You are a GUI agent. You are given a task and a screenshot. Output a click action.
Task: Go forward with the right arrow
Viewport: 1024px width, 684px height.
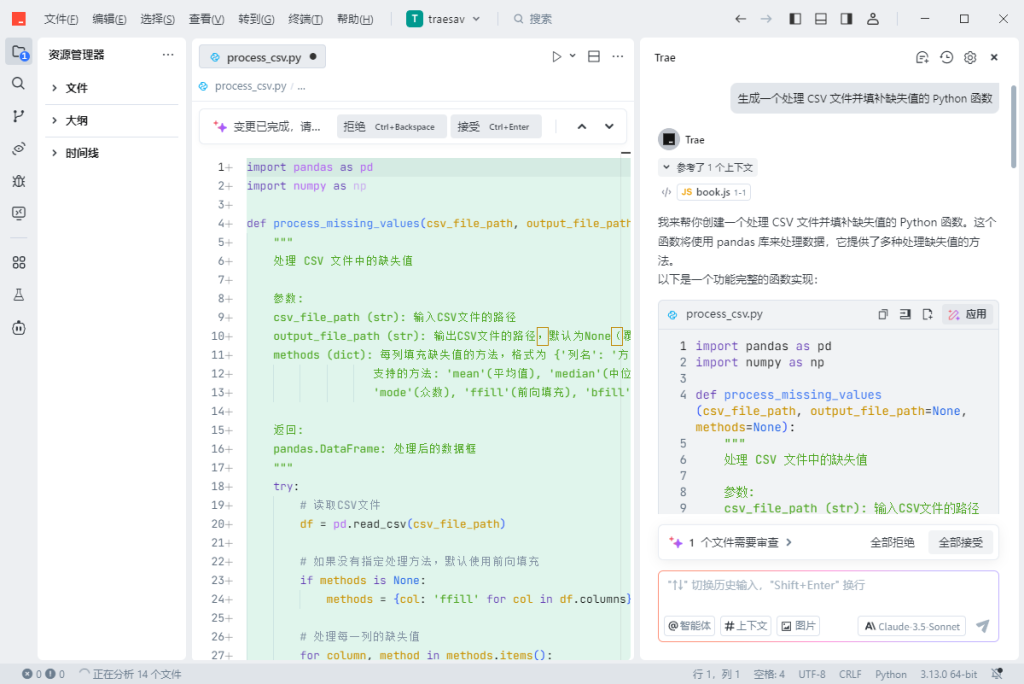[766, 19]
